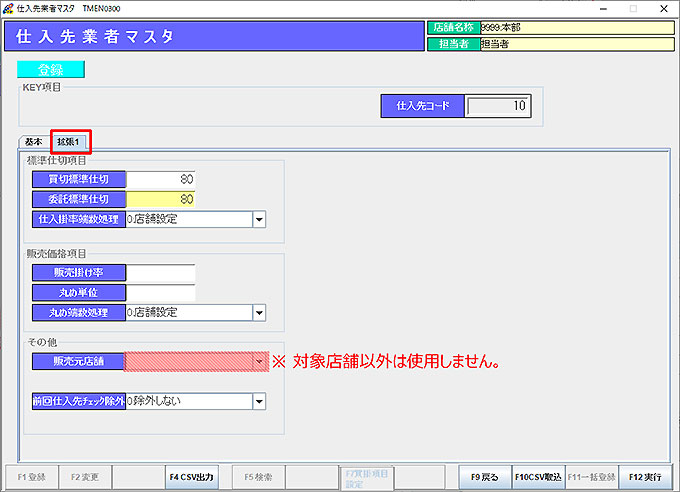
Task: Click F11 一括登録 button
Action: (592, 477)
